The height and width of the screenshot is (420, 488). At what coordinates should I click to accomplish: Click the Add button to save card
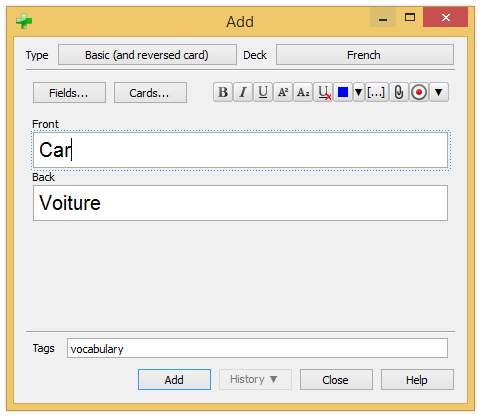[x=174, y=379]
